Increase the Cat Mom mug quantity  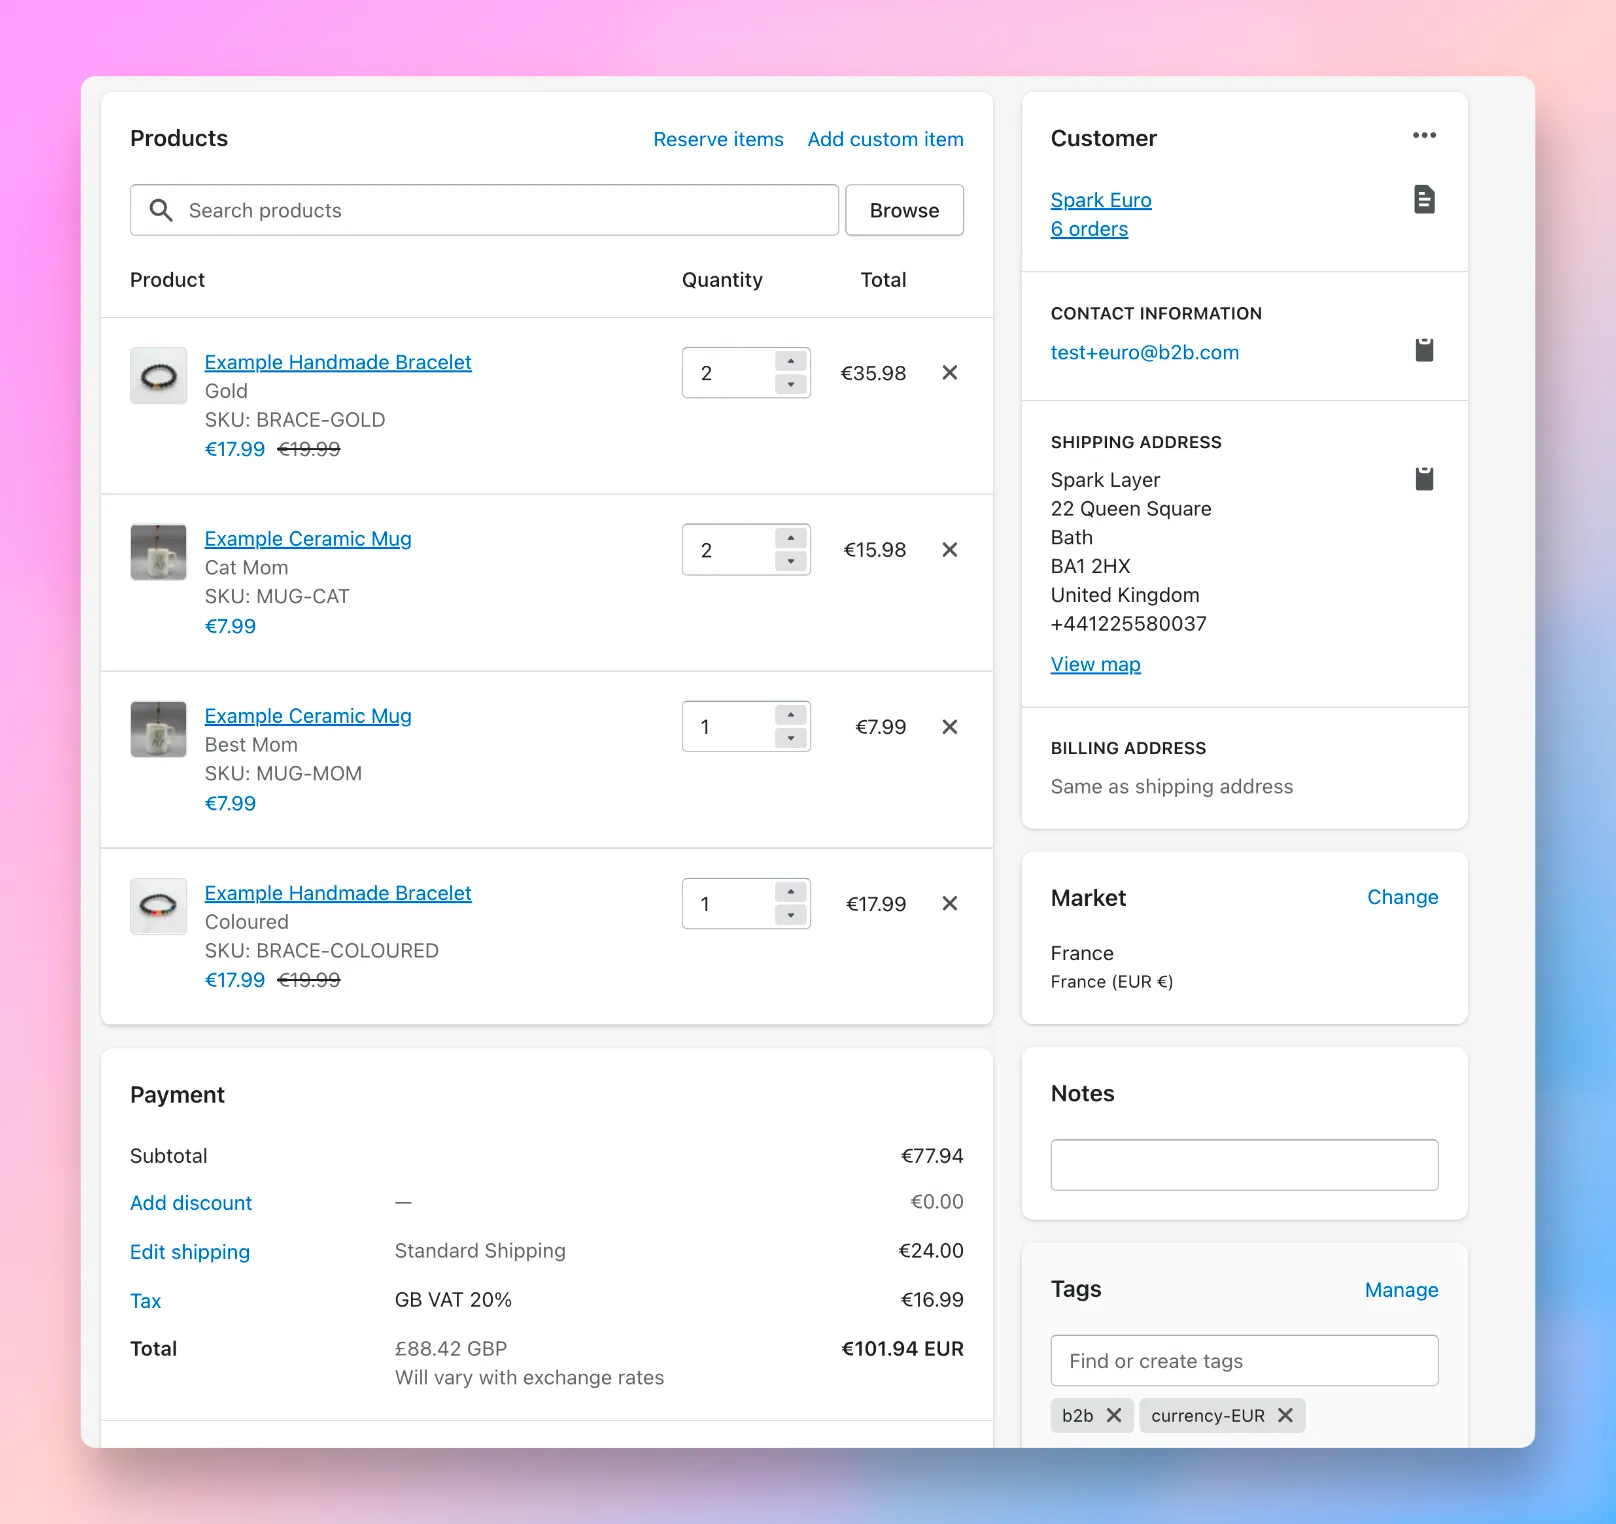[791, 539]
